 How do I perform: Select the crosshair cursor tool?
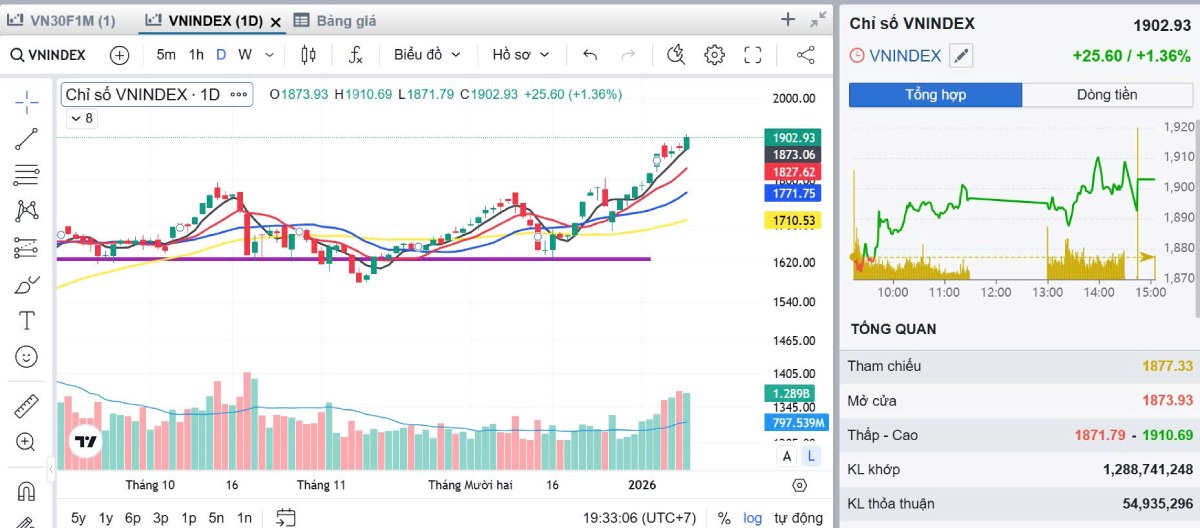(27, 101)
